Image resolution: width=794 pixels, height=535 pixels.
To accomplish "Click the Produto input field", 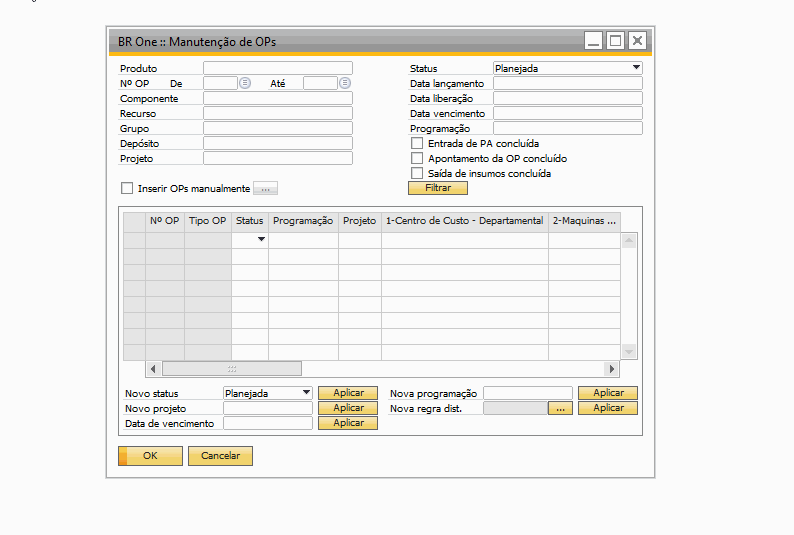I will pyautogui.click(x=277, y=69).
